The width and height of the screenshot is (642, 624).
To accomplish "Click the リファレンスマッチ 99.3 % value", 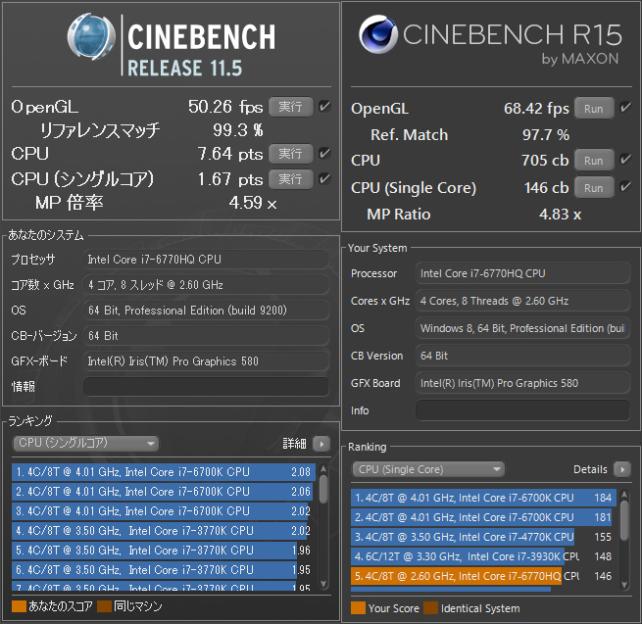I will click(238, 130).
